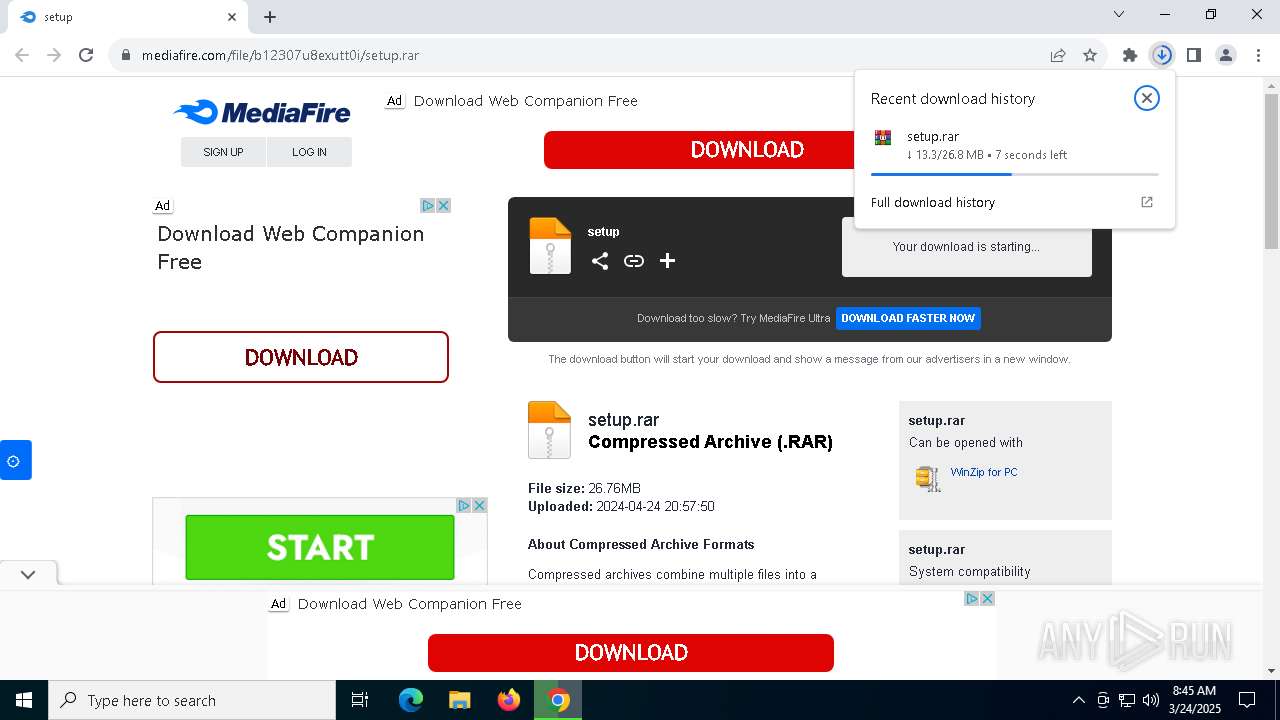Click Full download history link

pos(933,202)
